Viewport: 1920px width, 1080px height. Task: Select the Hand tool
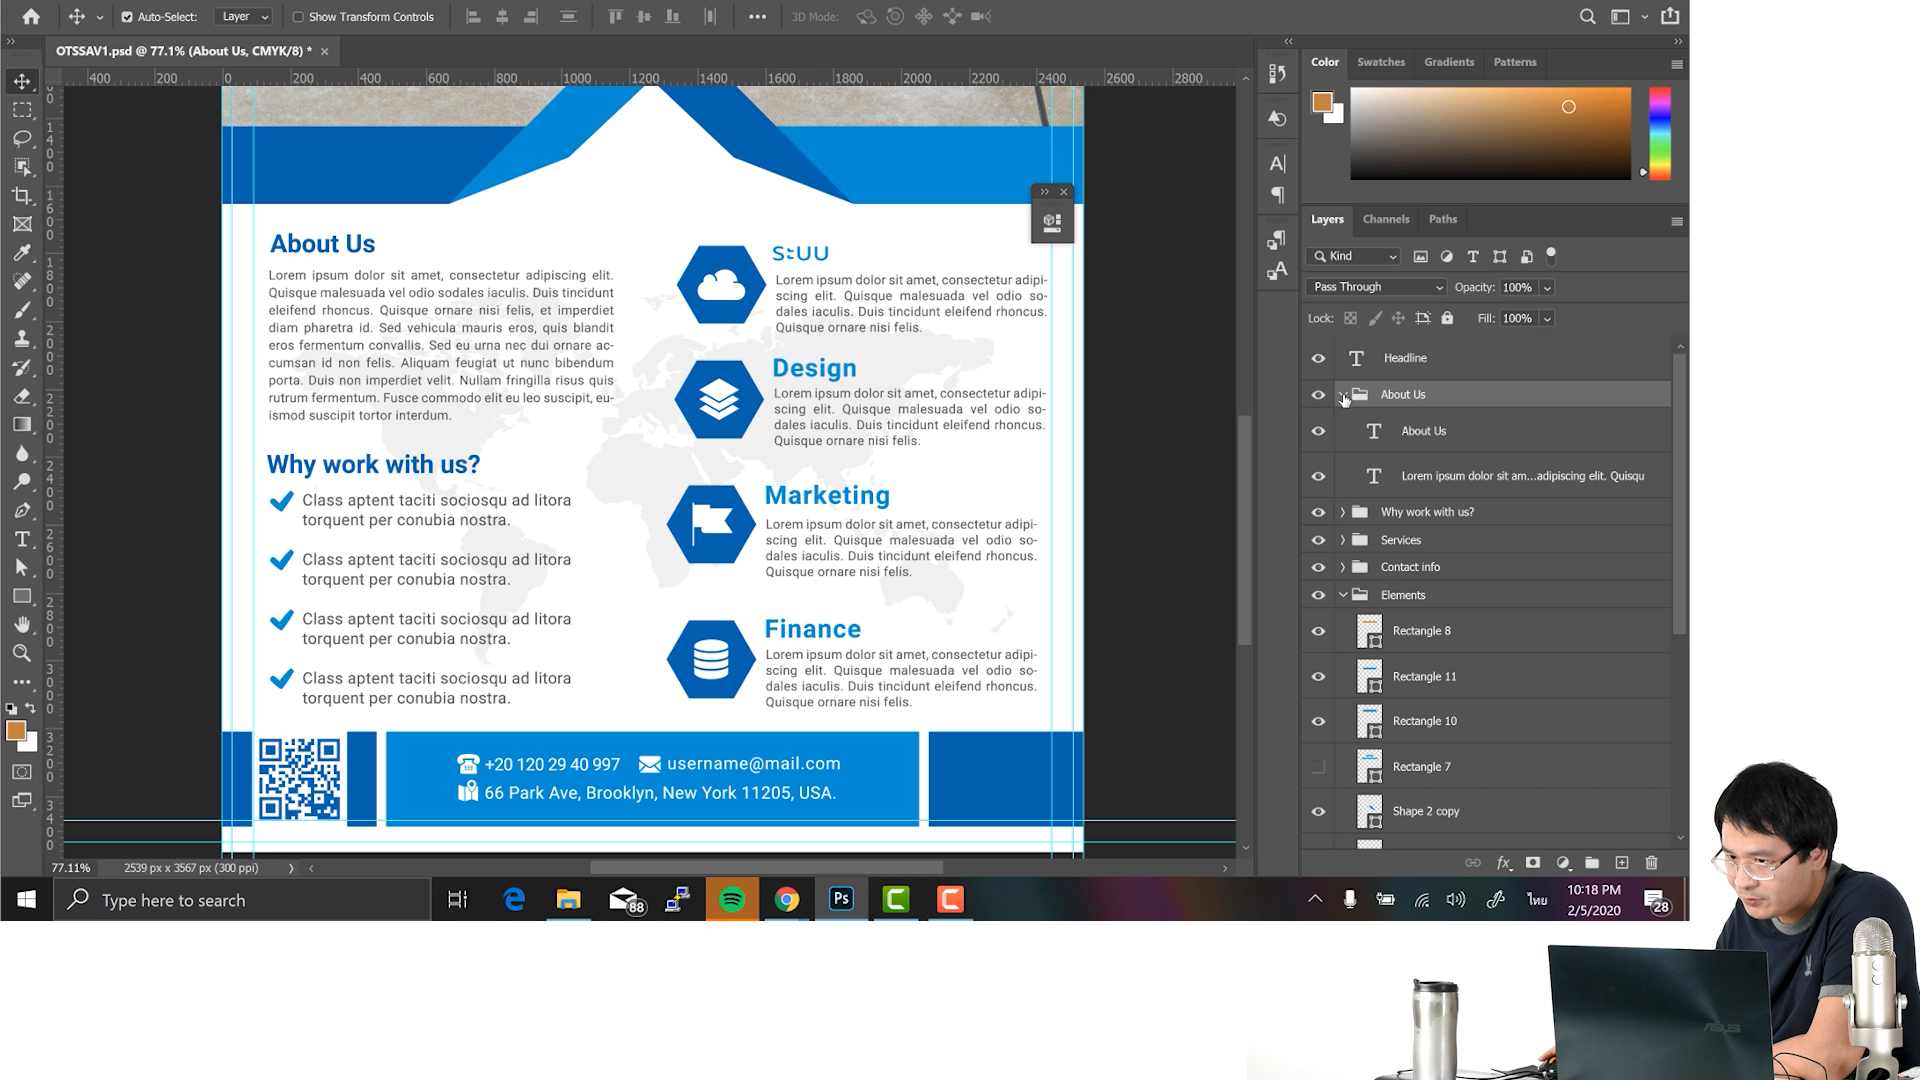[x=22, y=624]
